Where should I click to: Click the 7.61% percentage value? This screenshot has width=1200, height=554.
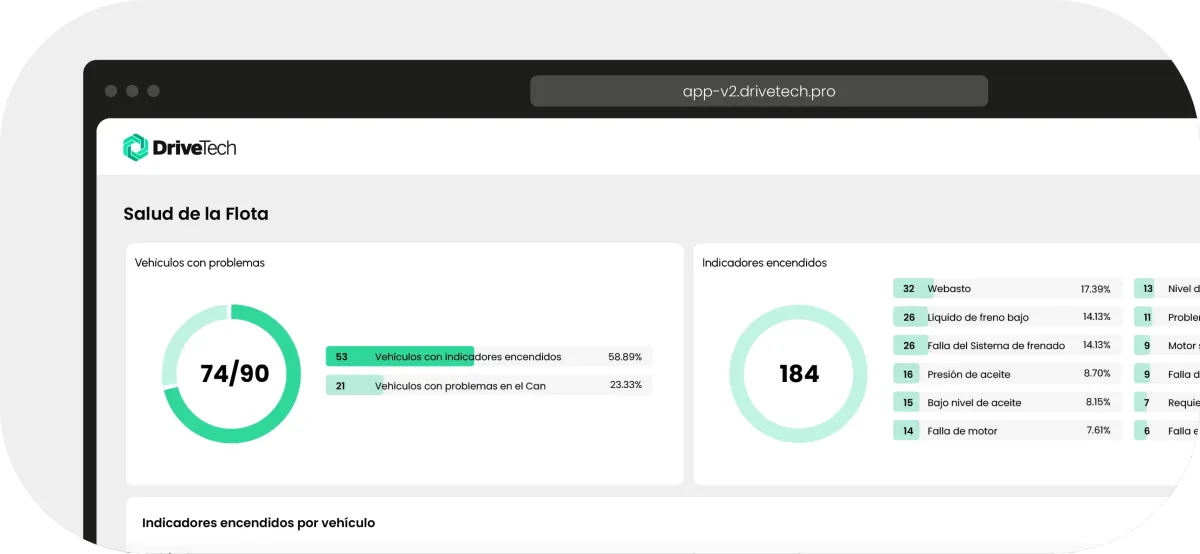point(1098,431)
